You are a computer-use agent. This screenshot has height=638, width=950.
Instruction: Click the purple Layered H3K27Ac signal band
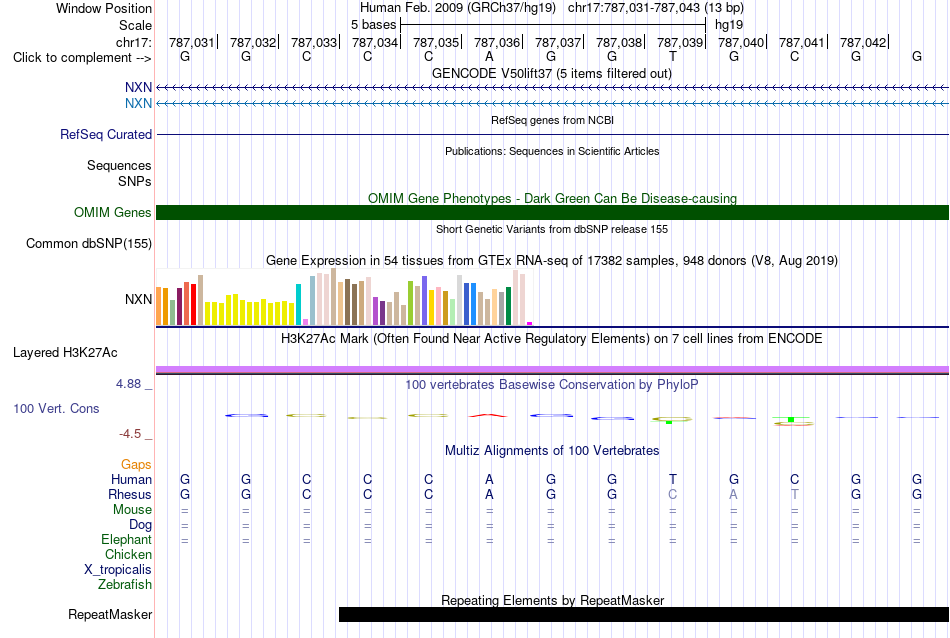(552, 370)
